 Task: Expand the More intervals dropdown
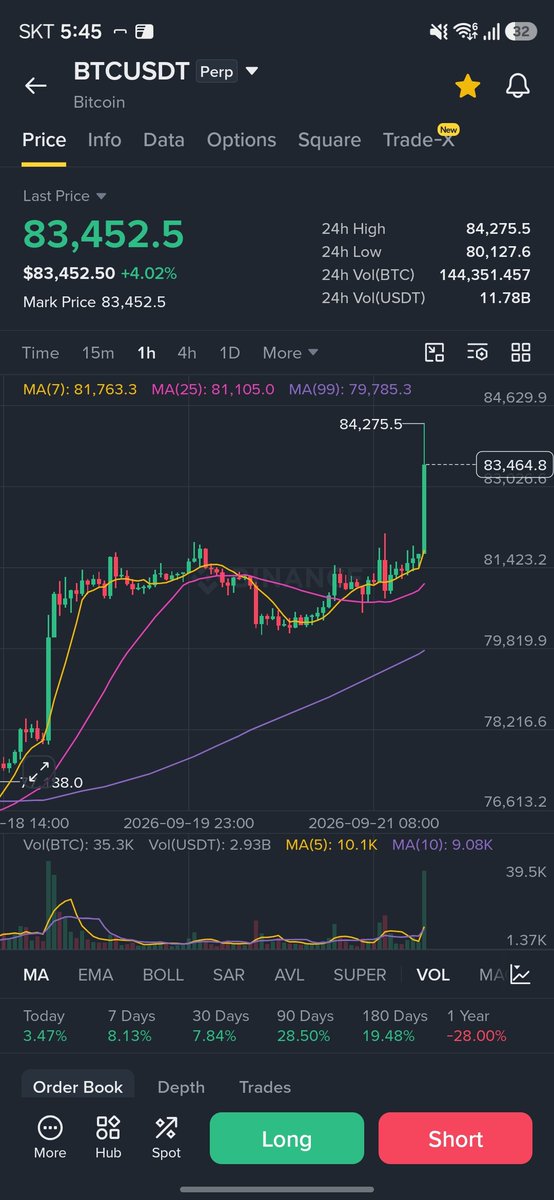(290, 353)
